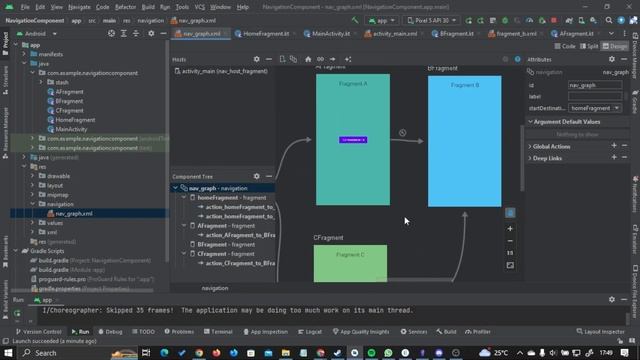The width and height of the screenshot is (640, 360).
Task: Open Project panel gear options
Action: pyautogui.click(x=151, y=33)
